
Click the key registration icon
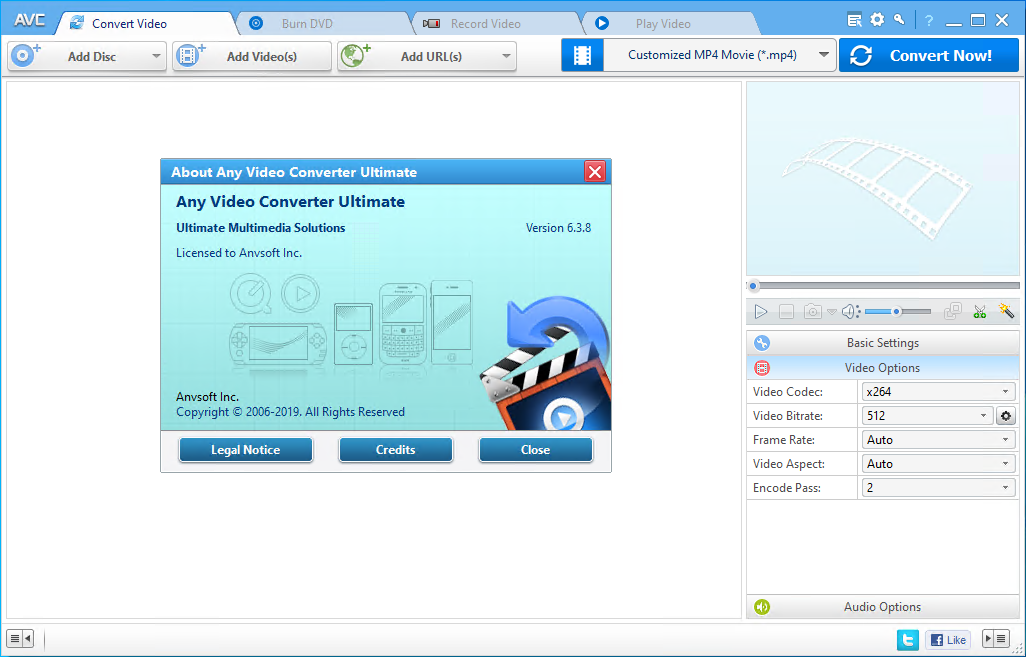(900, 20)
